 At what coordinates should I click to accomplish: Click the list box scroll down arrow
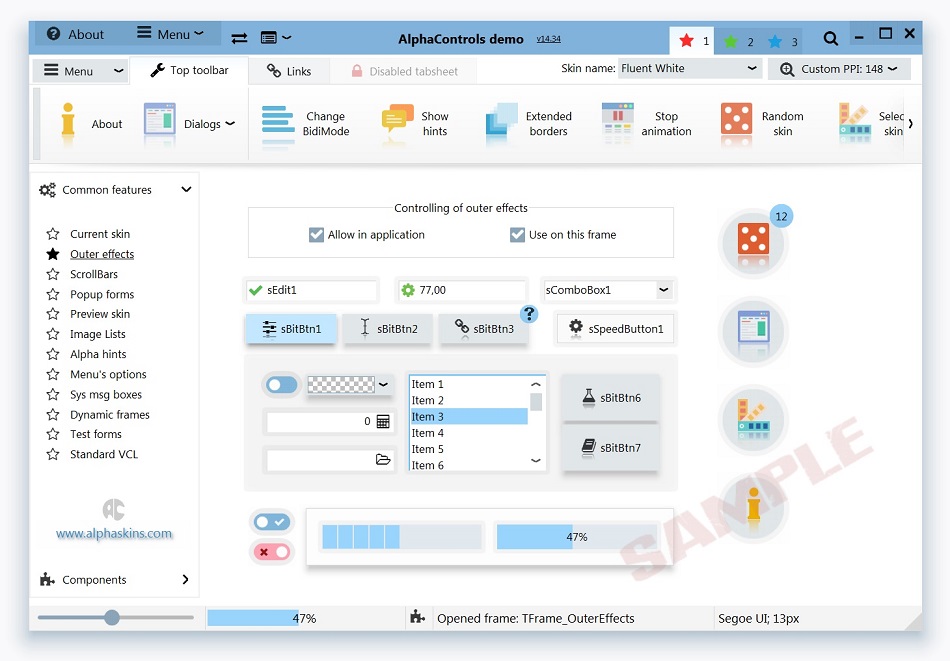536,460
